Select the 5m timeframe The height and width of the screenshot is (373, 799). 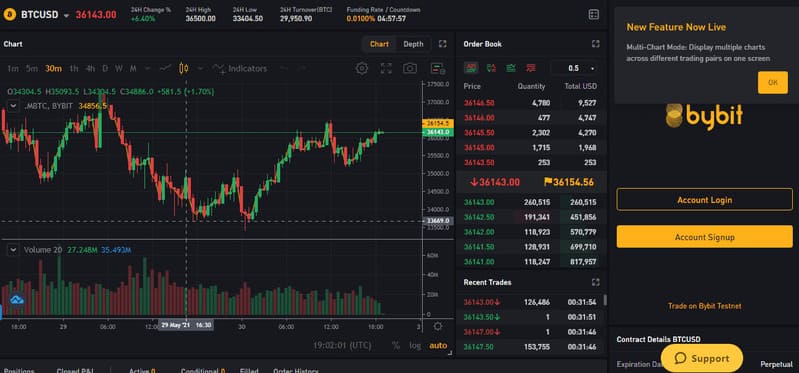point(32,69)
